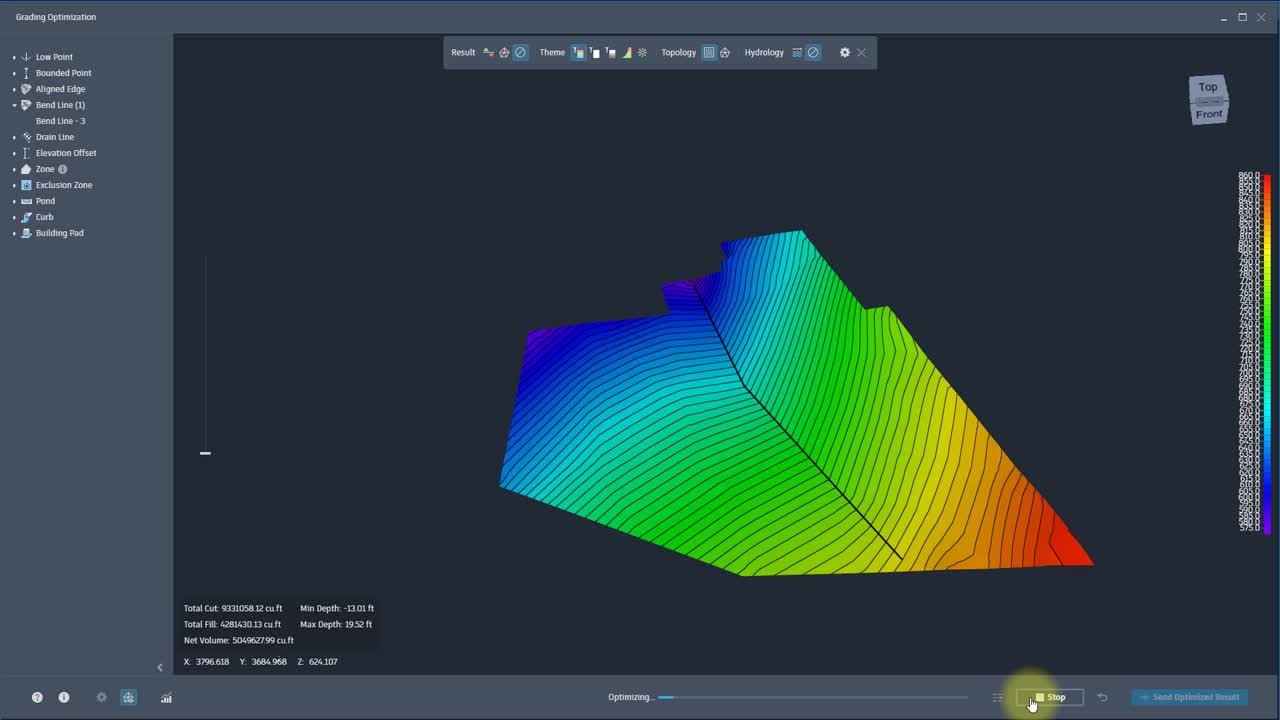Close the visualization toolbar with the X
The width and height of the screenshot is (1280, 720).
[862, 53]
